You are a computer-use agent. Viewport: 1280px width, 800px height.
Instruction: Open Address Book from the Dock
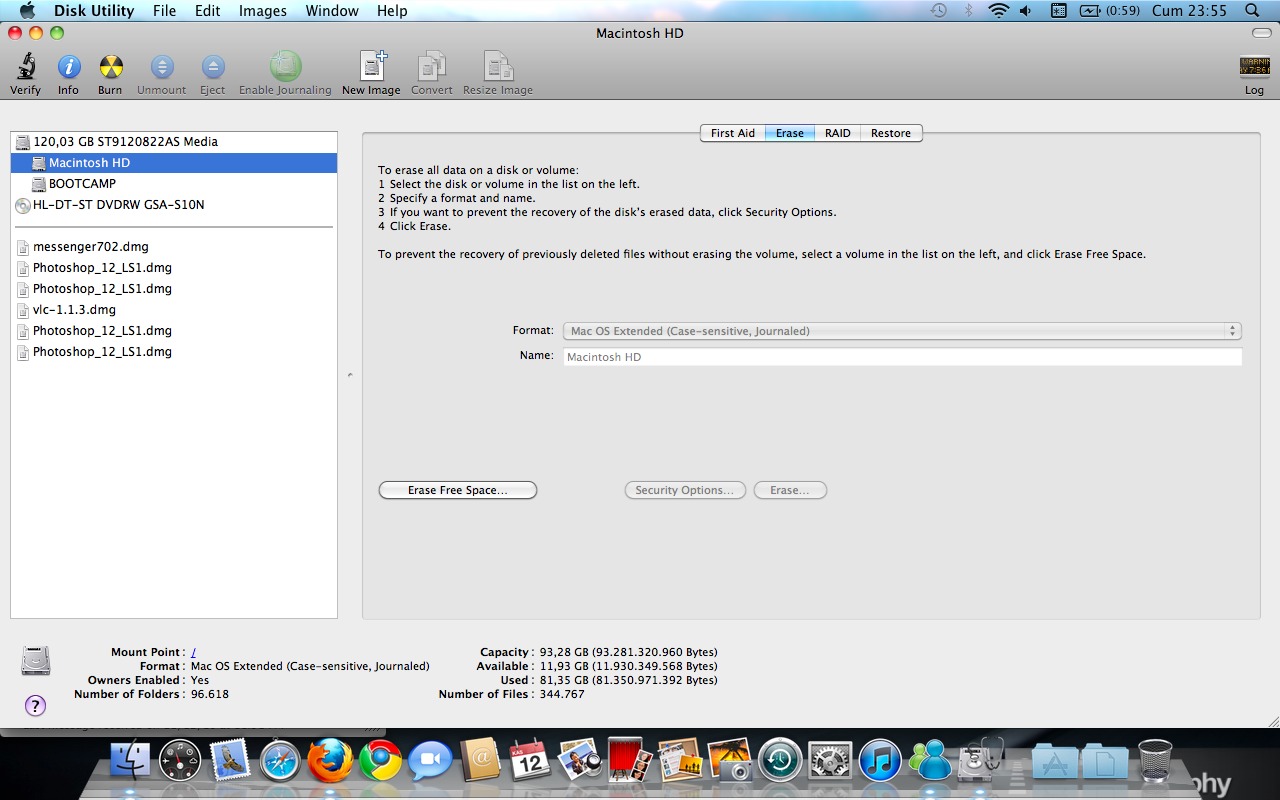pyautogui.click(x=480, y=762)
